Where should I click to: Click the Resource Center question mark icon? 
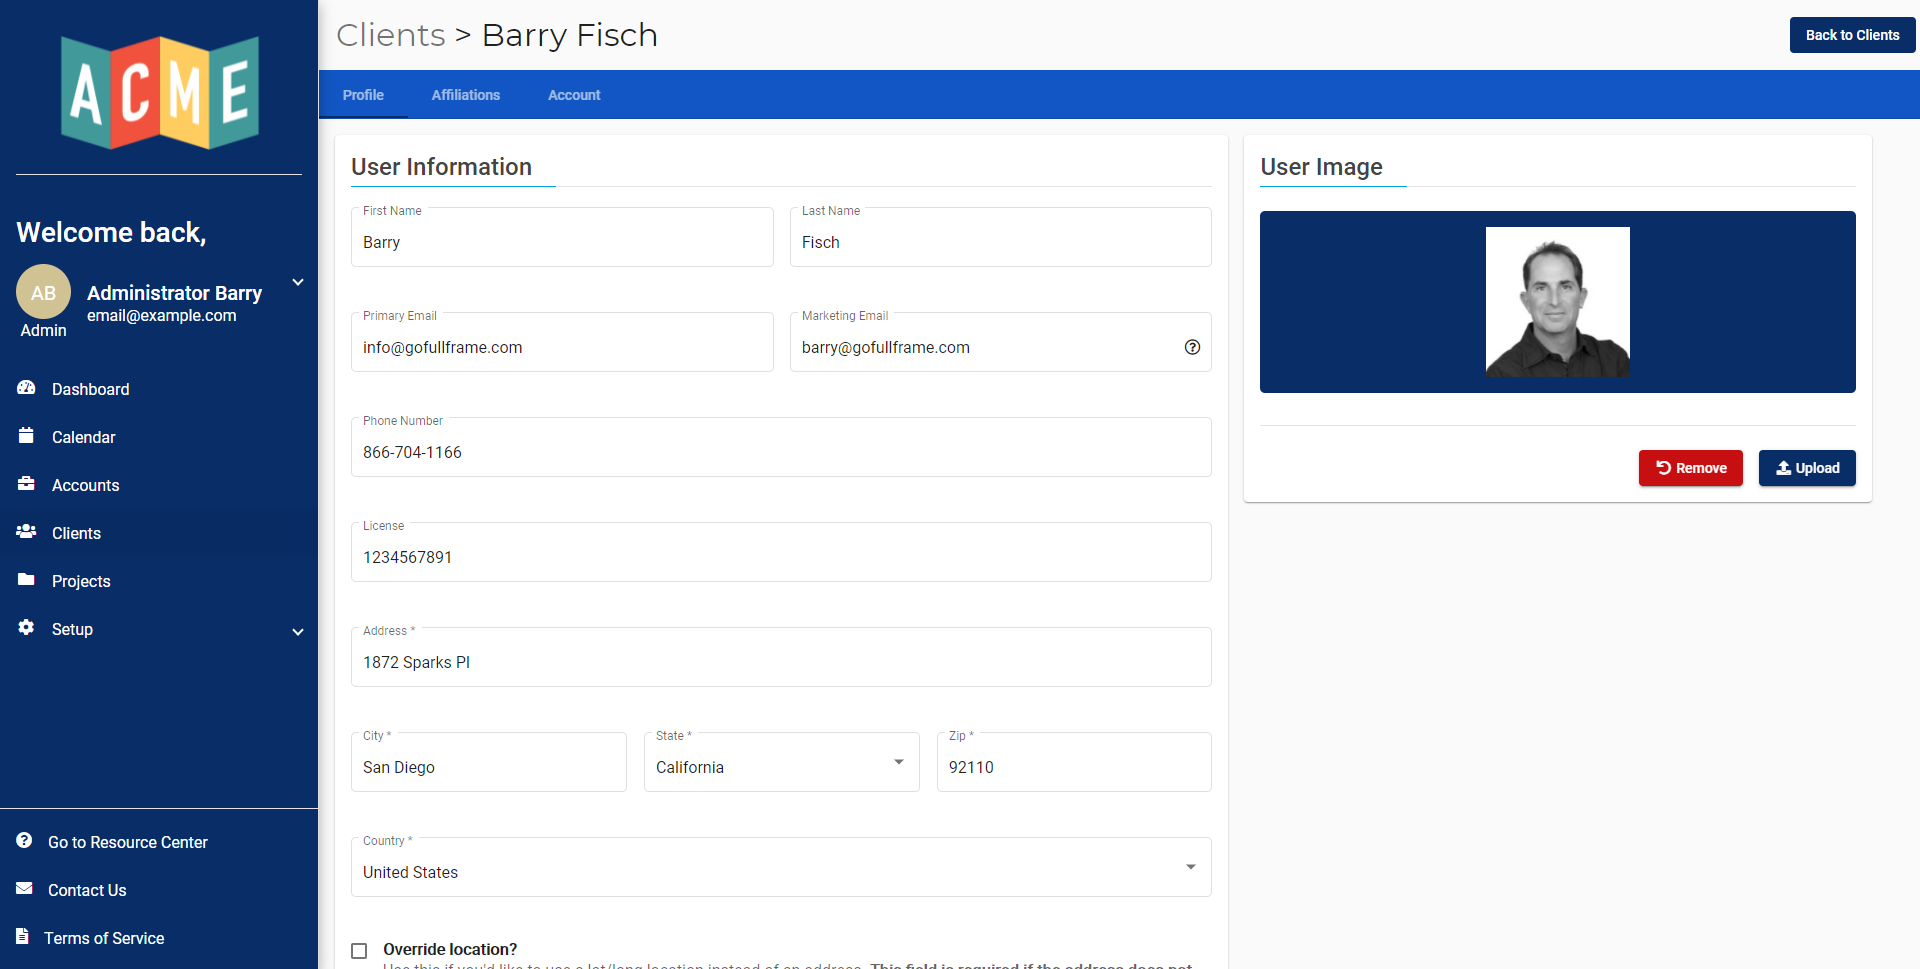24,841
